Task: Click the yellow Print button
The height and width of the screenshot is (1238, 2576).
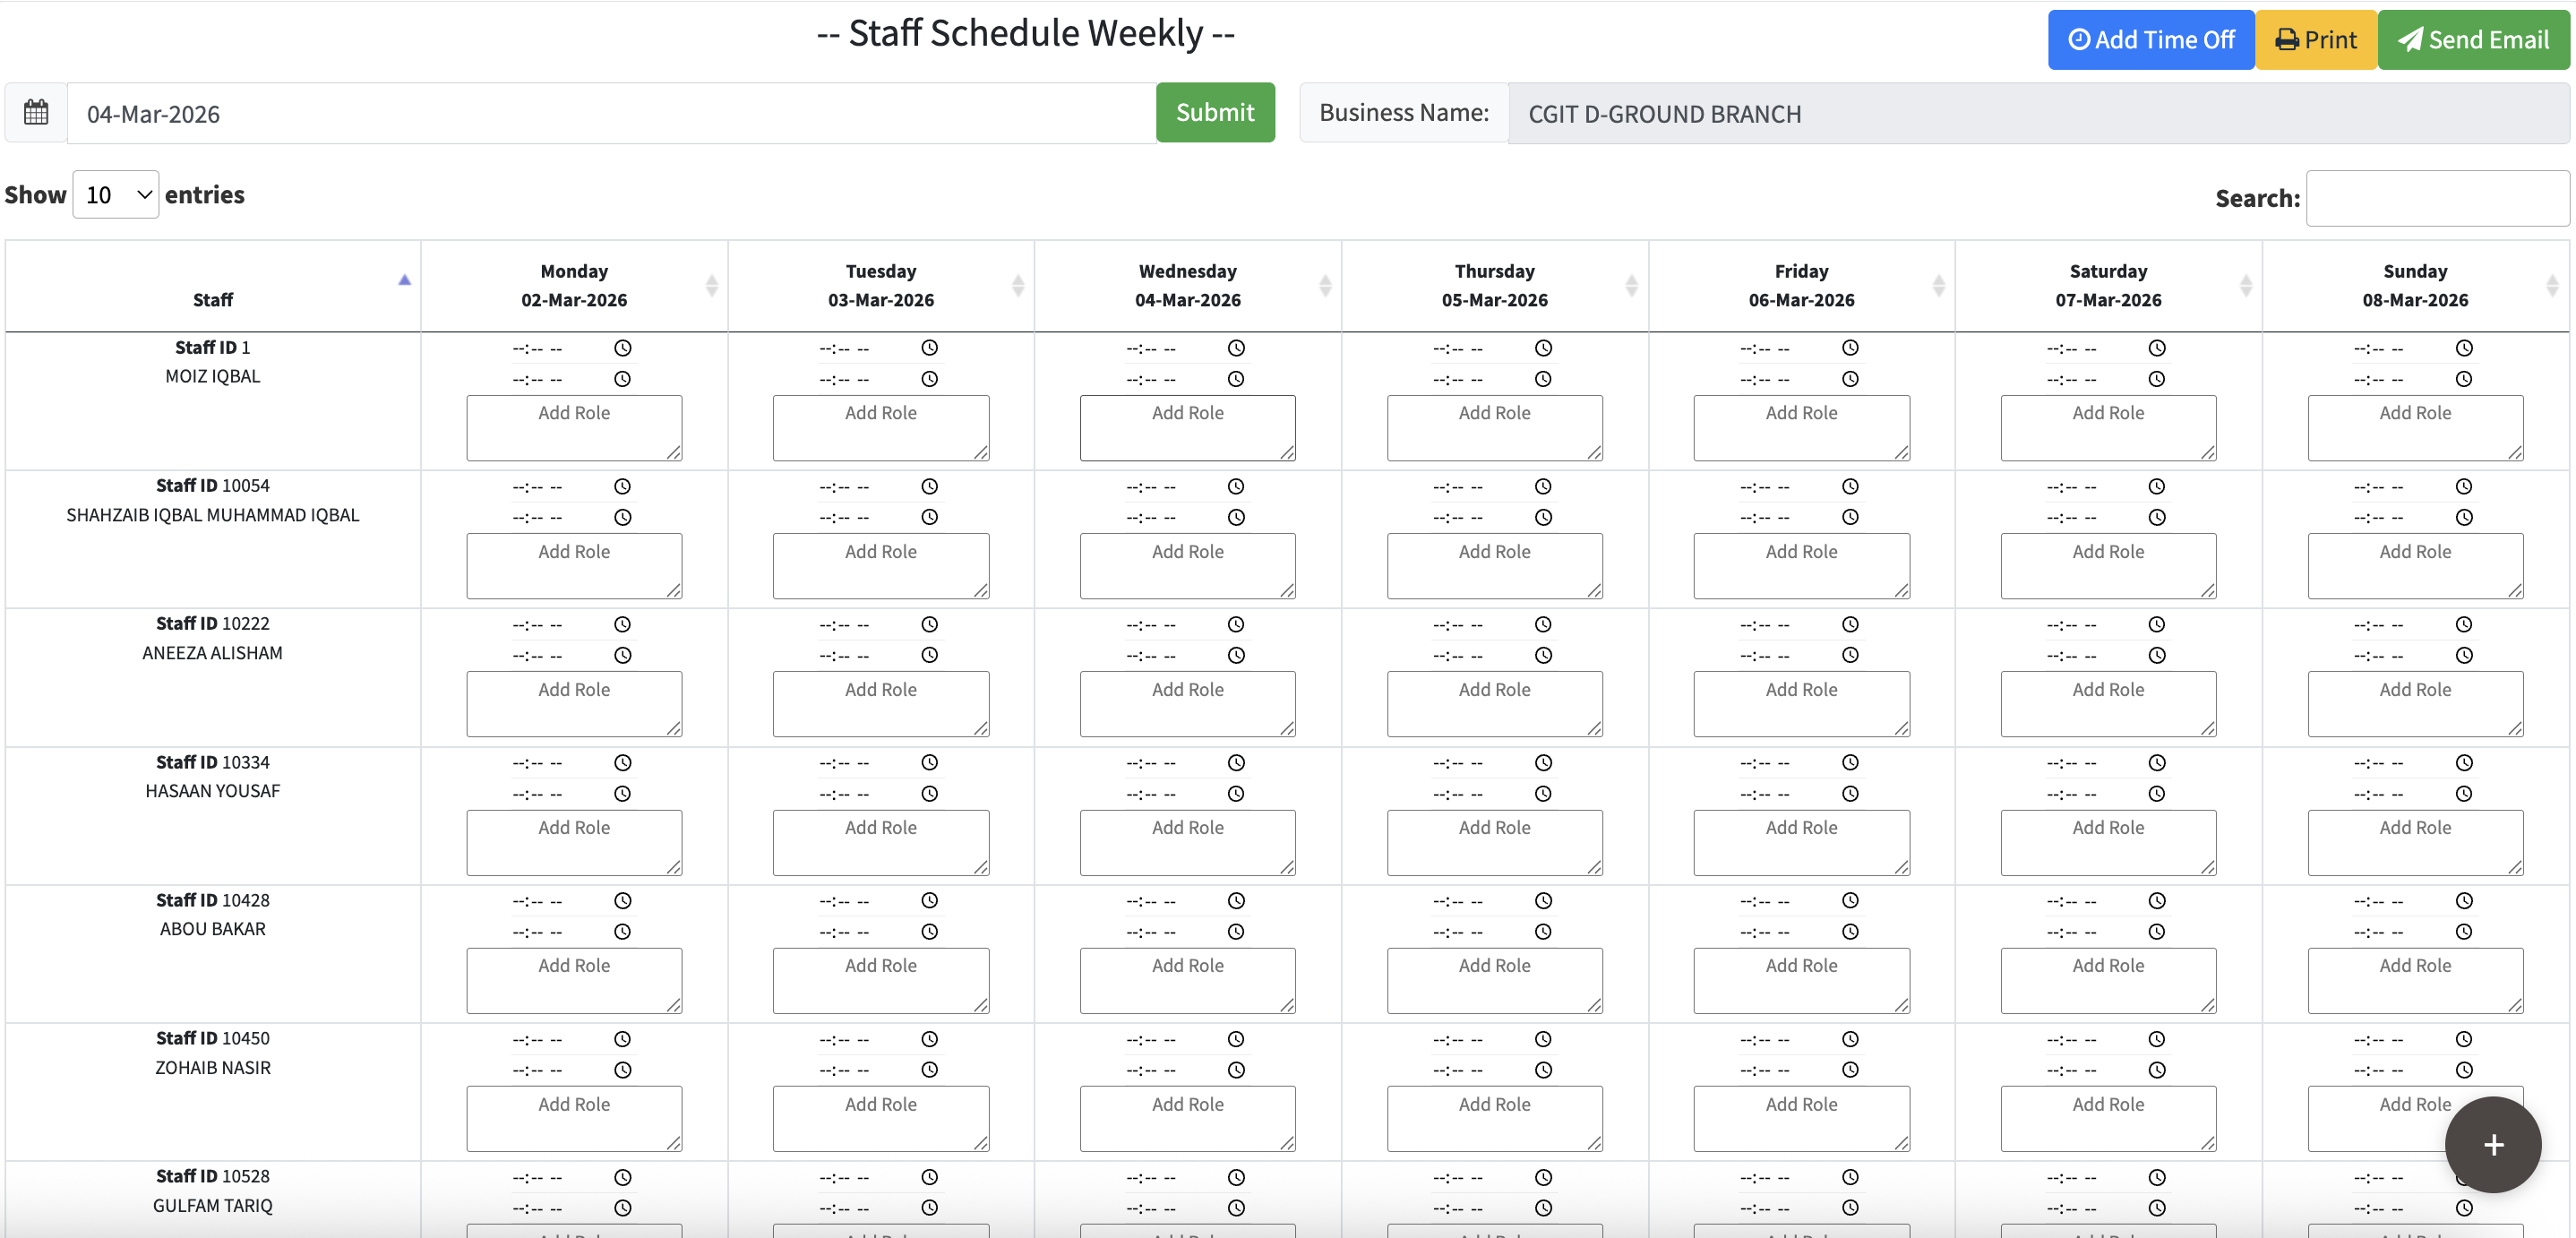Action: [x=2316, y=40]
